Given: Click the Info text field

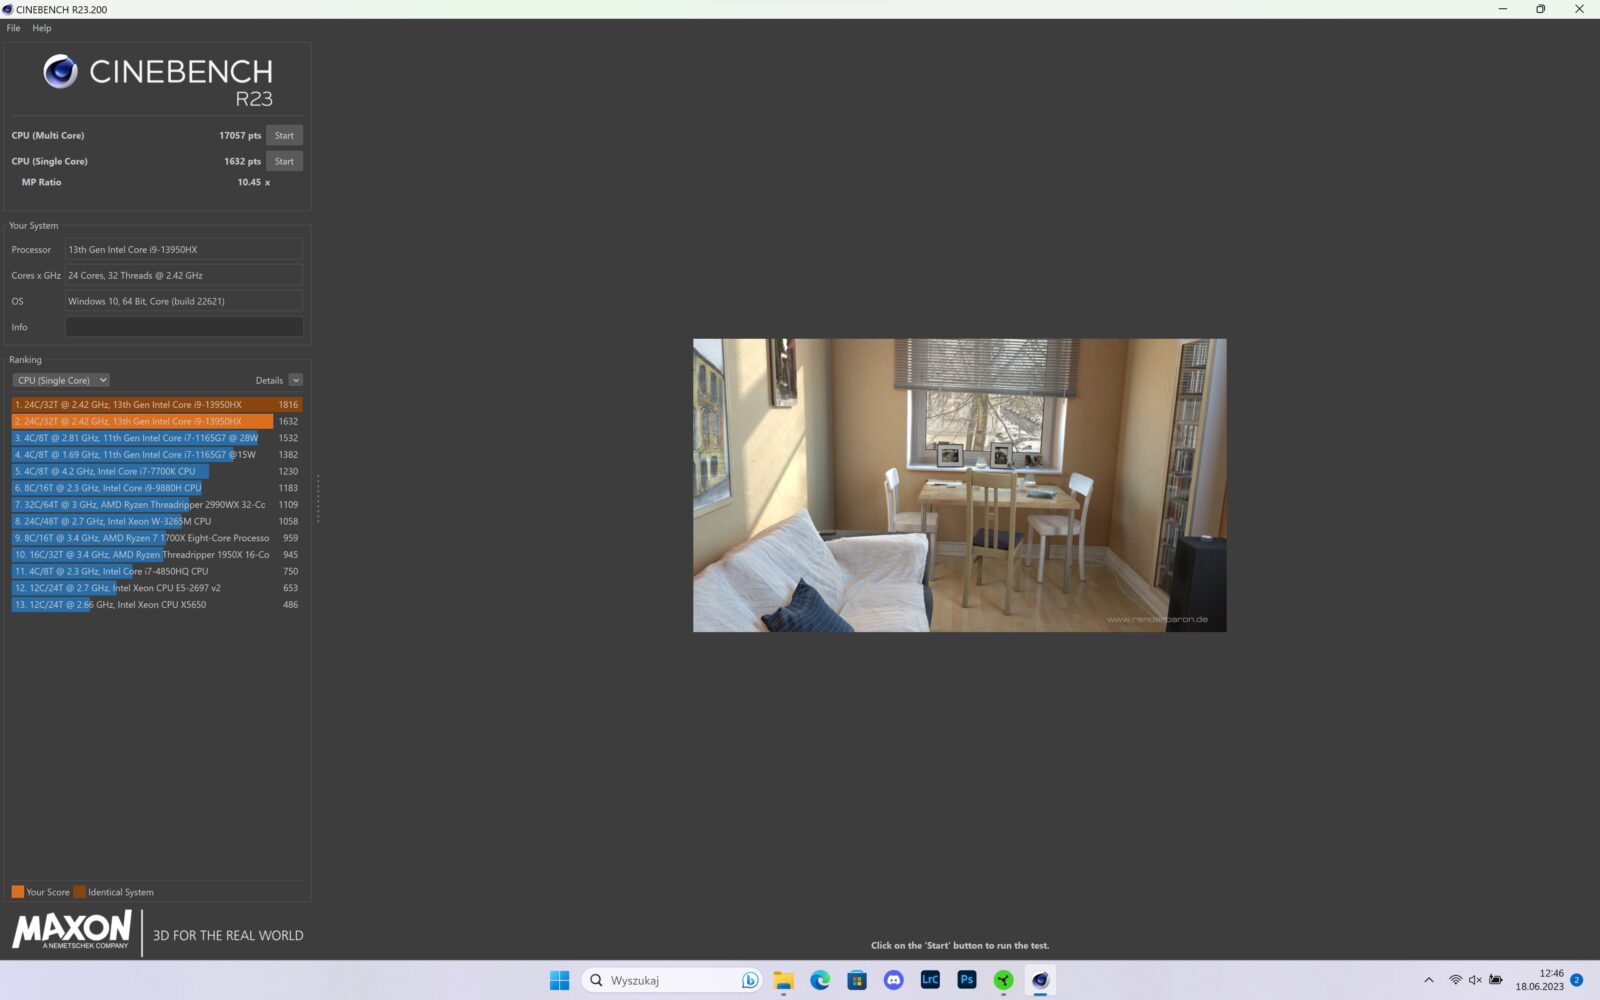Looking at the screenshot, I should (x=184, y=327).
